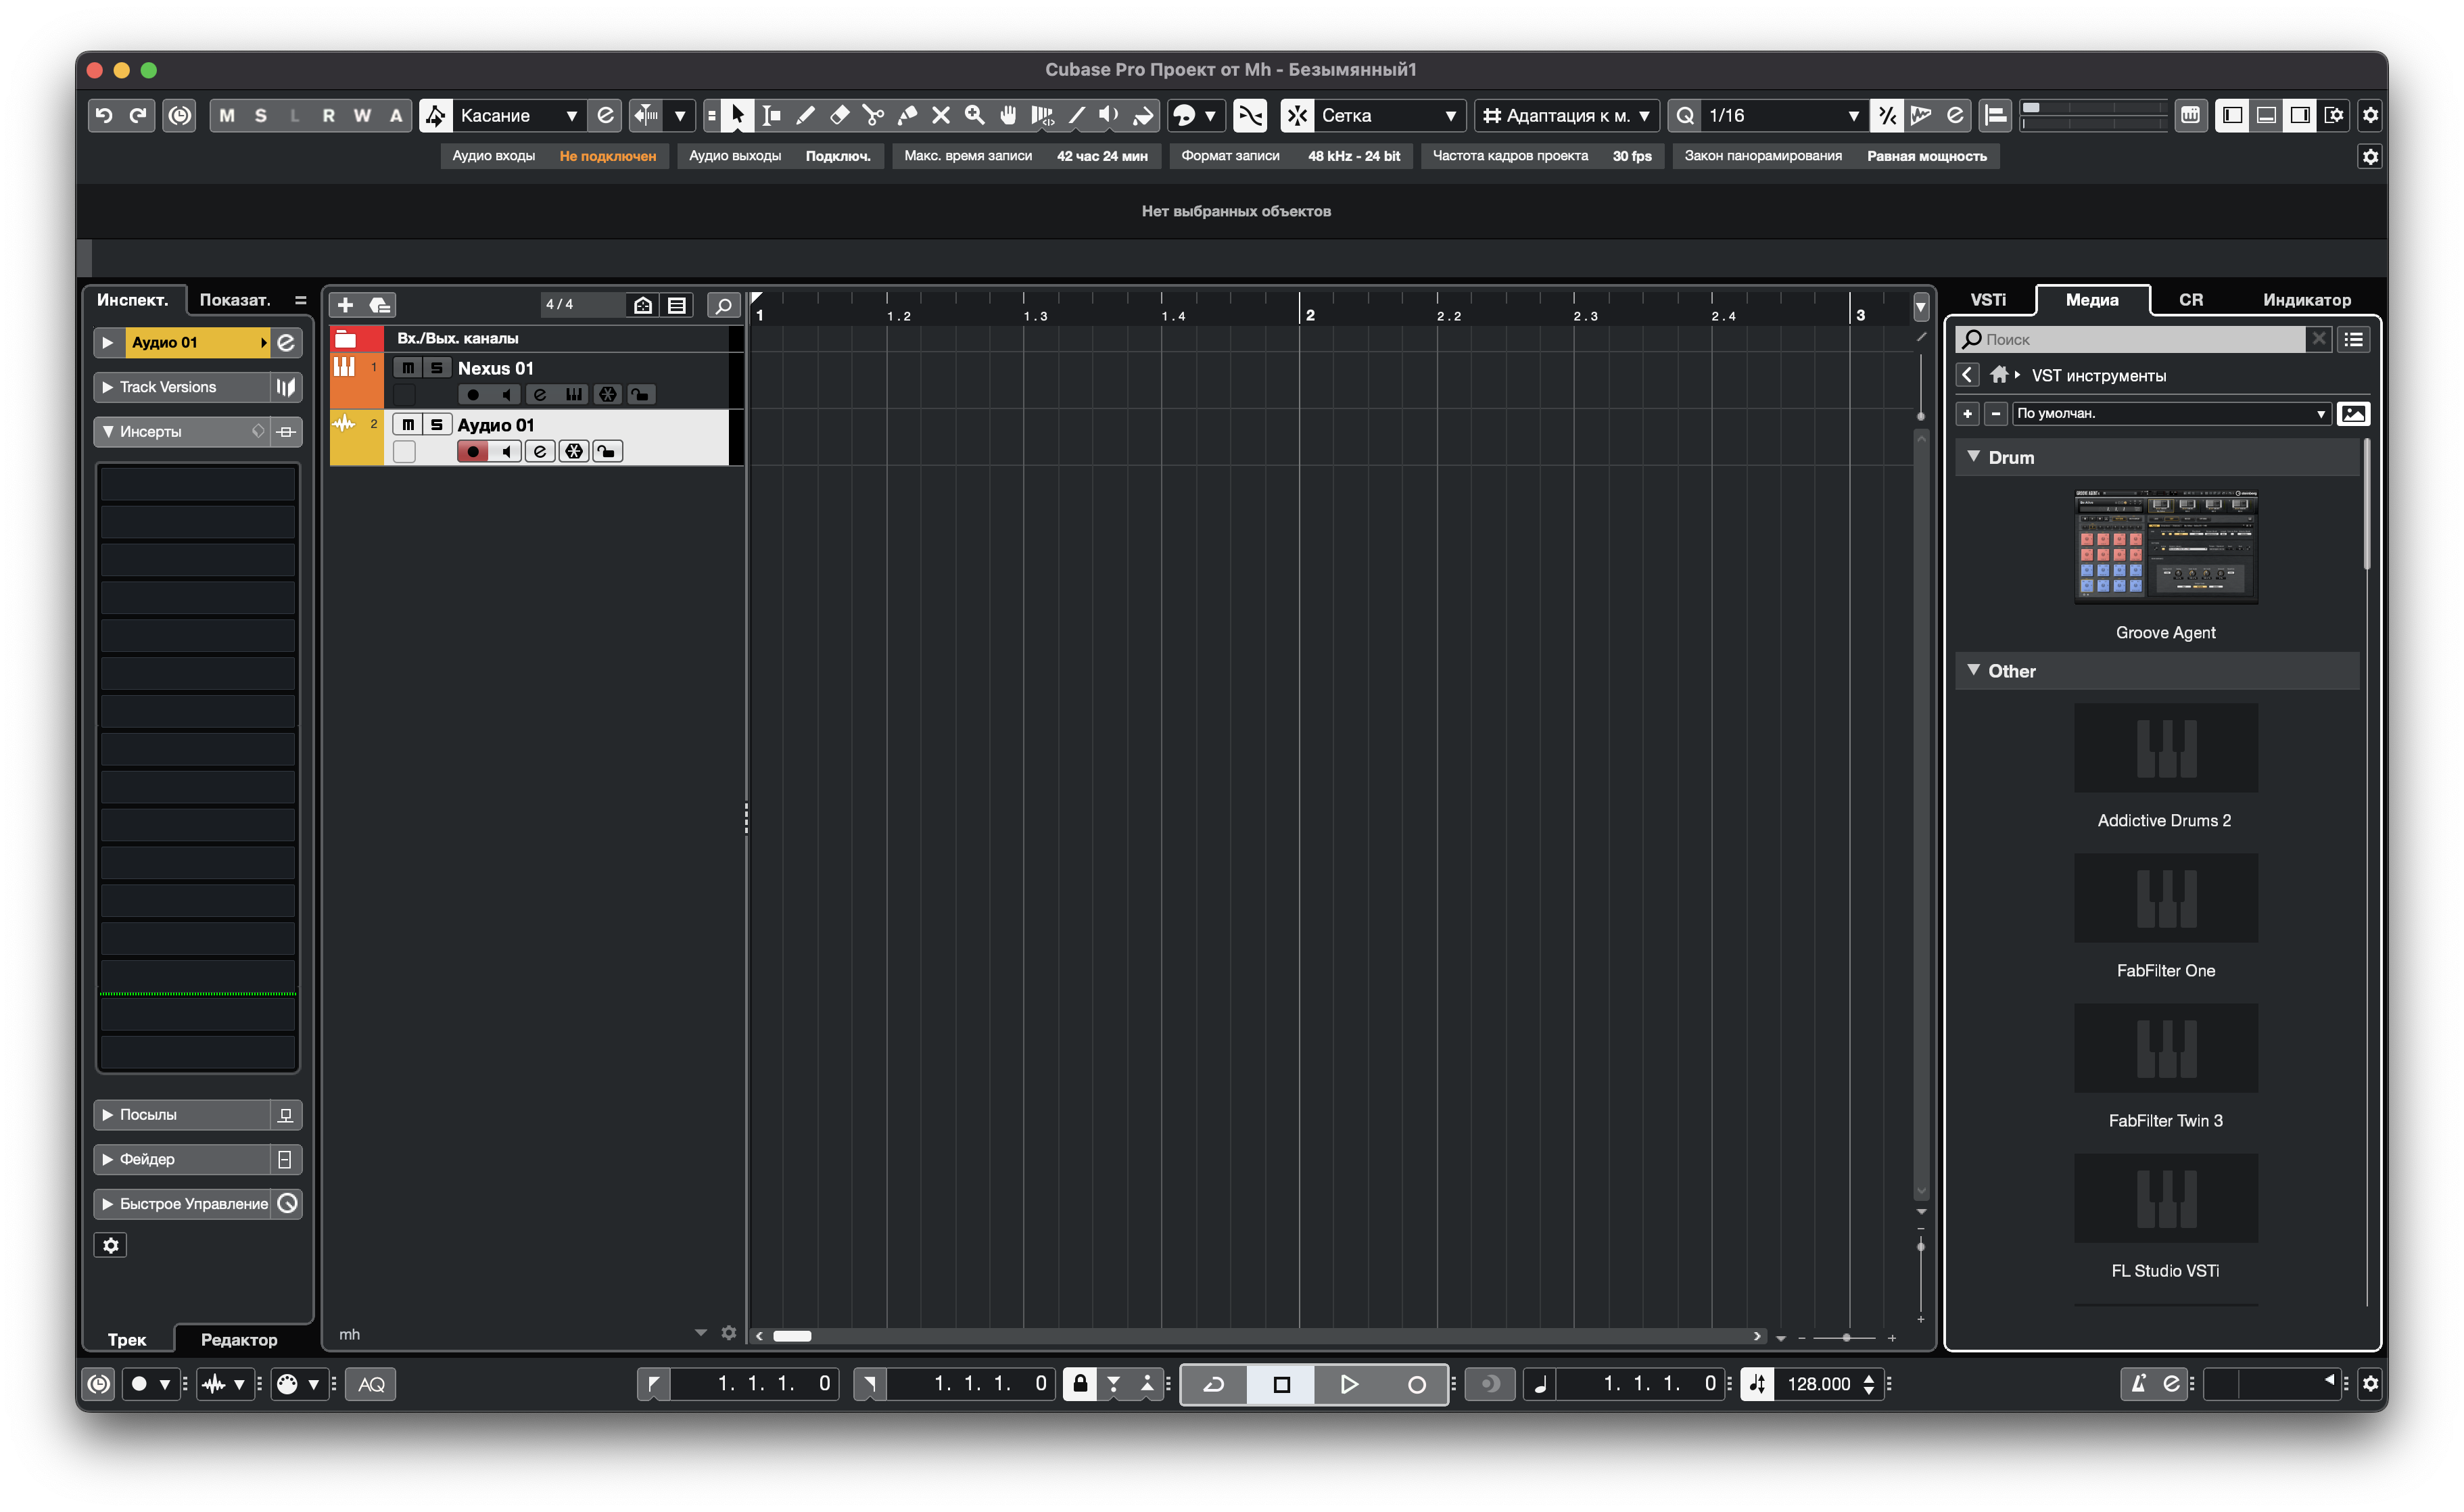The height and width of the screenshot is (1512, 2464).
Task: Mute the Nexus 01 track
Action: [408, 368]
